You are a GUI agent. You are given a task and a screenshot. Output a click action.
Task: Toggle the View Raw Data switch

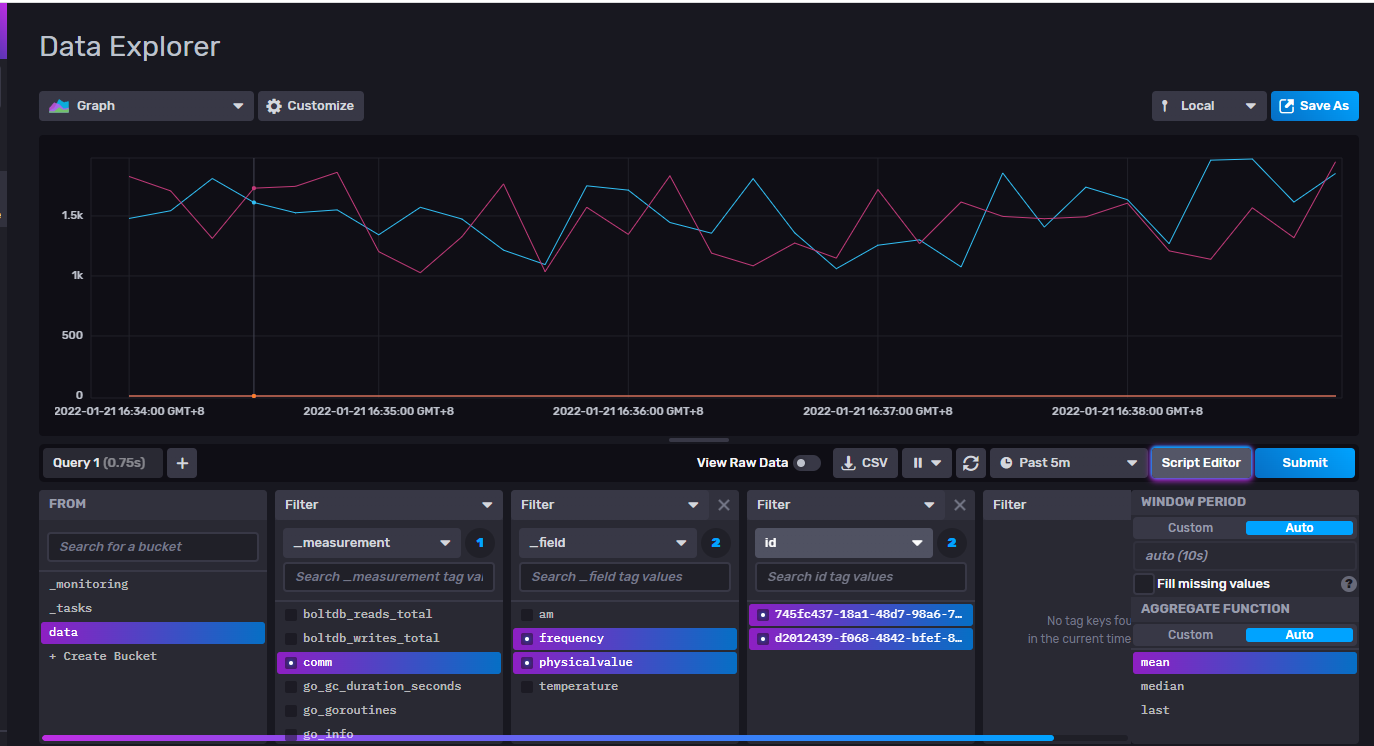(x=806, y=463)
